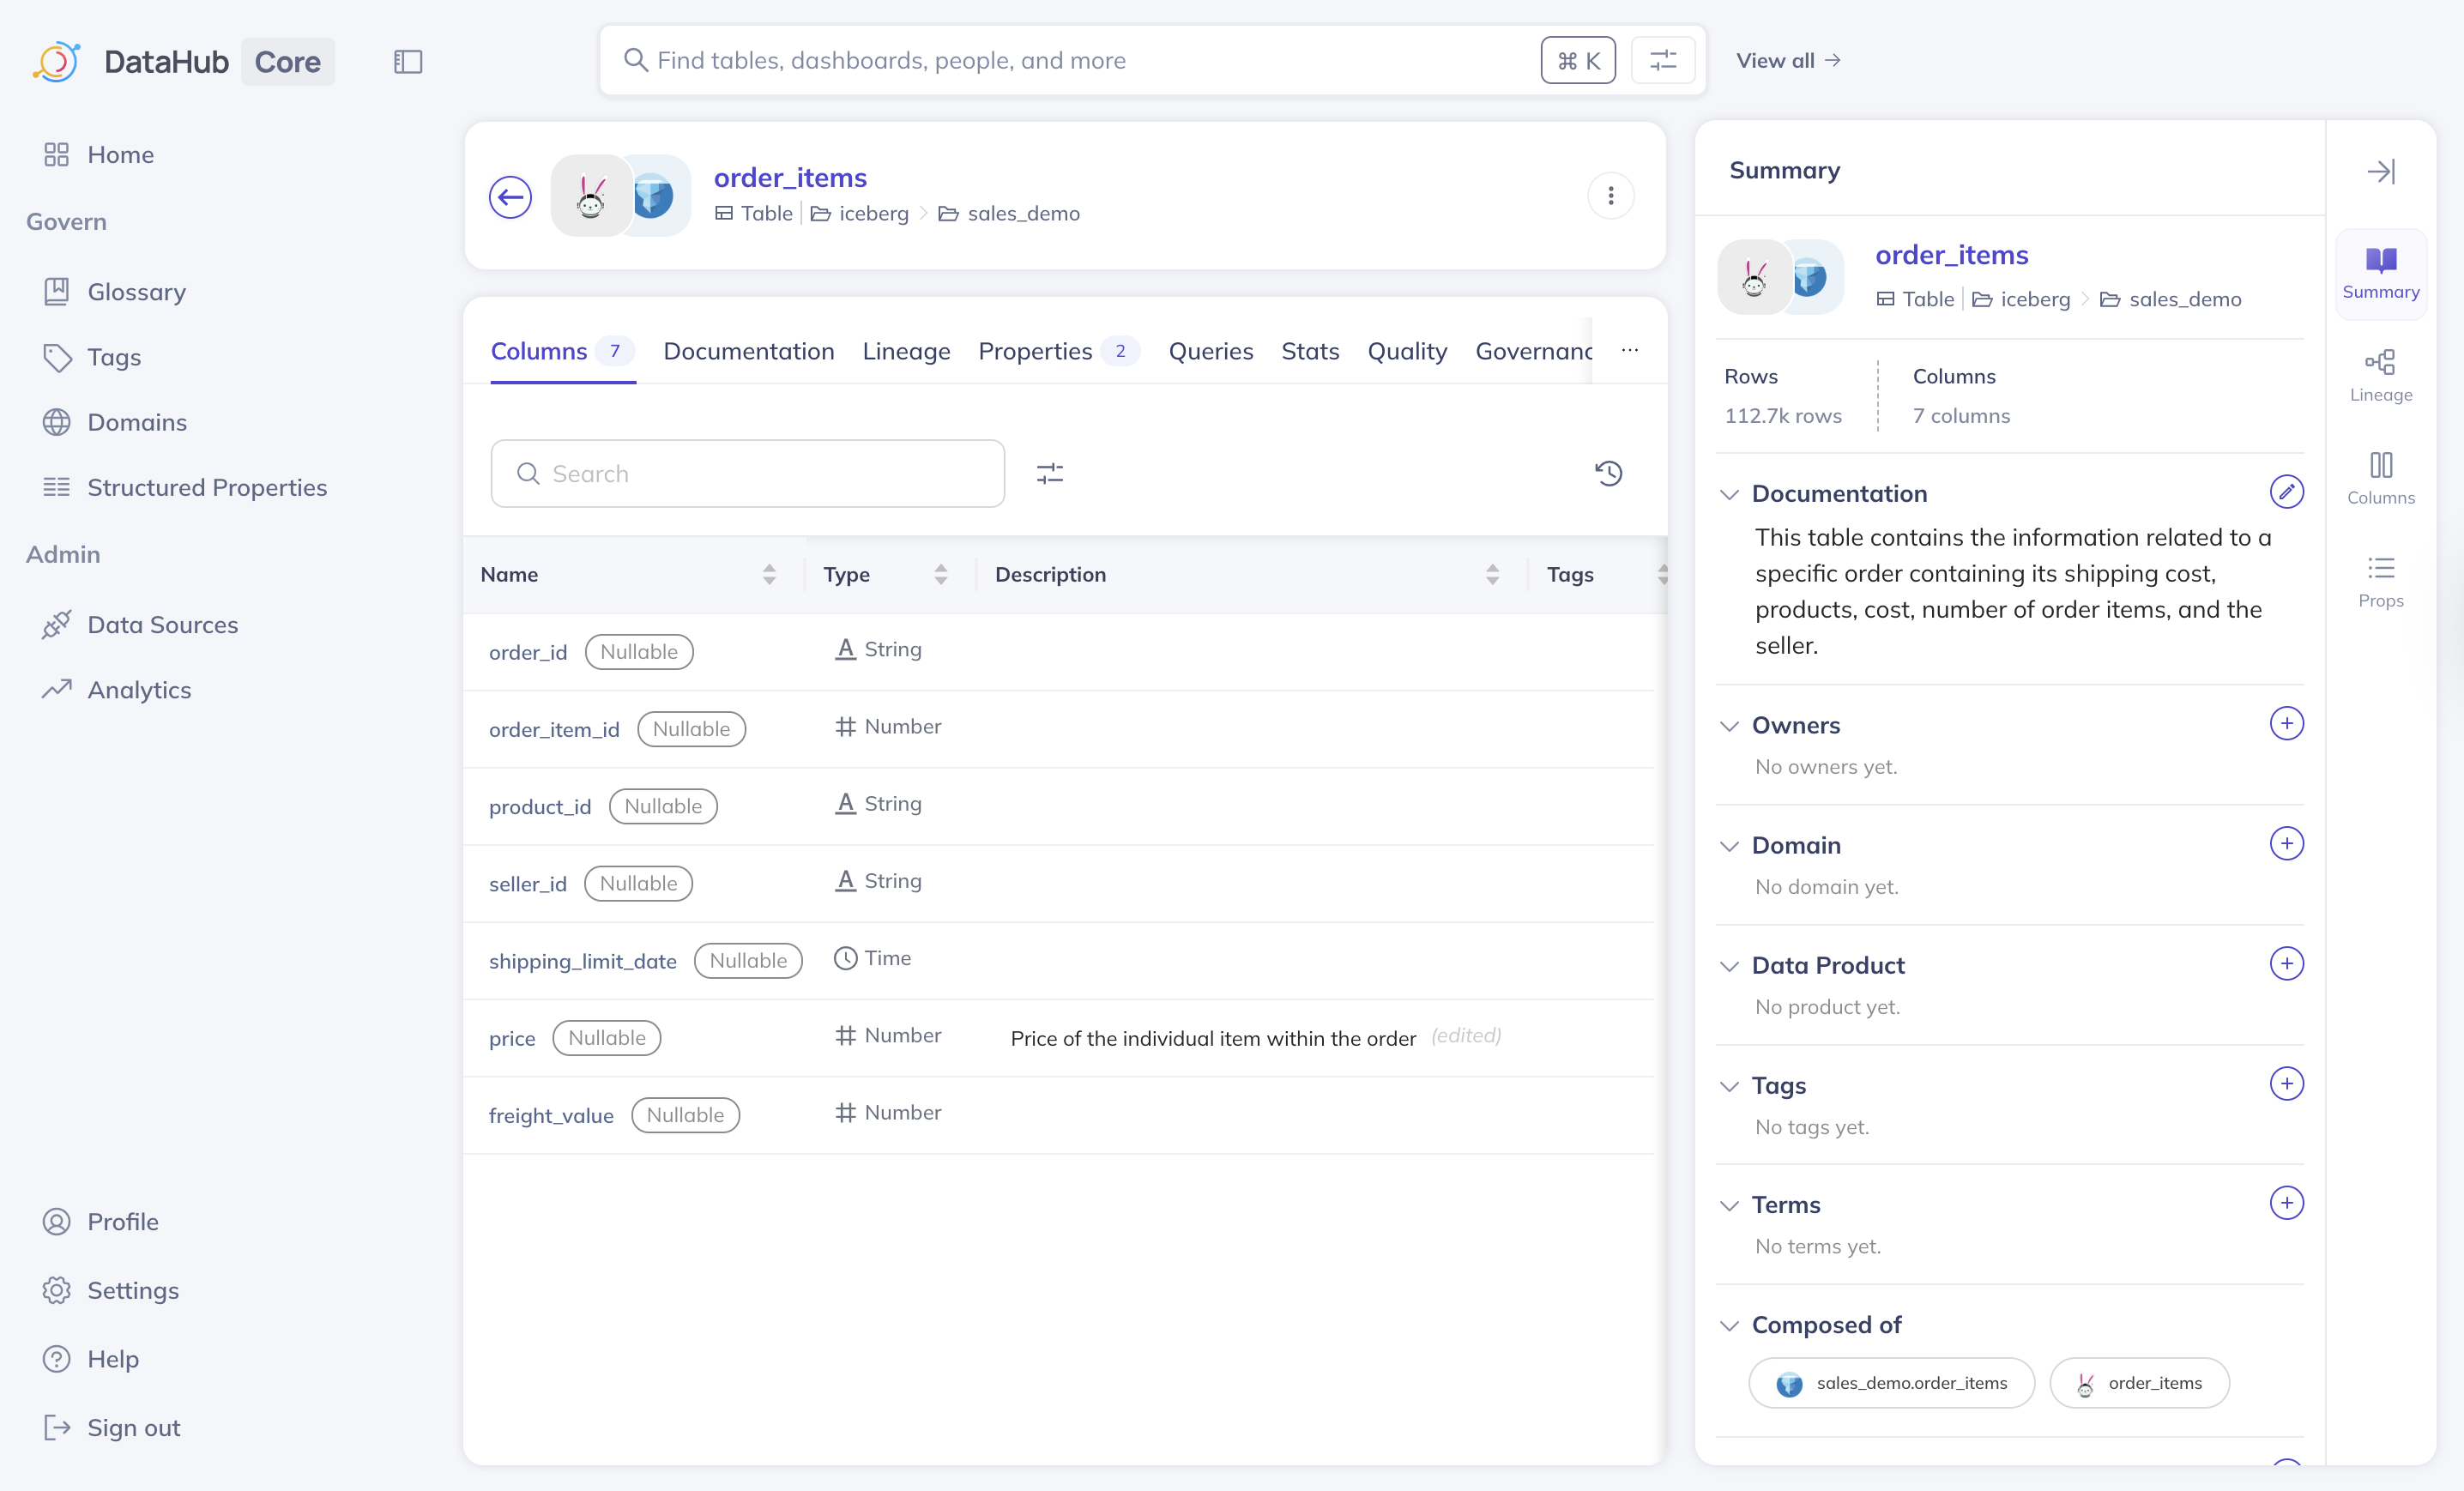Image resolution: width=2464 pixels, height=1491 pixels.
Task: Open the Columns panel from the right rail
Action: (x=2381, y=477)
